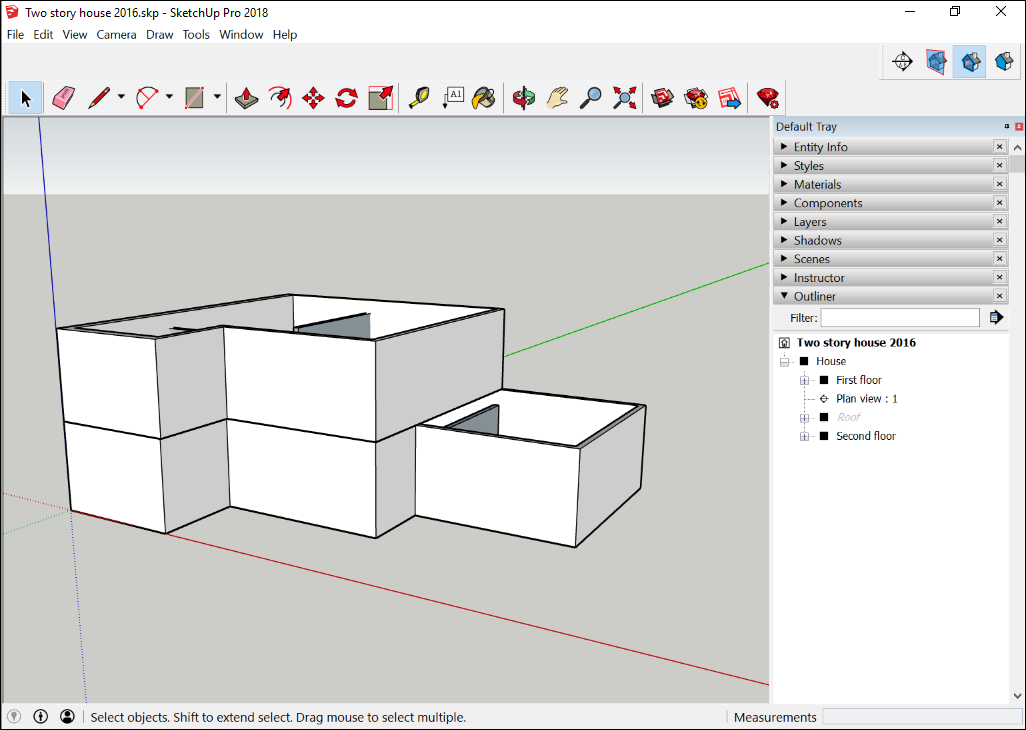Expand the Roof tree node

(804, 417)
